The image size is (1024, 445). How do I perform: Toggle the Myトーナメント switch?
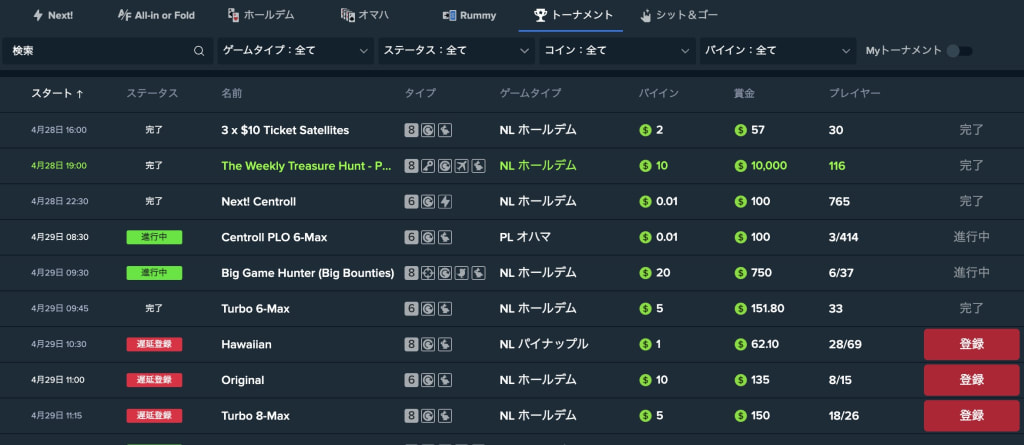pyautogui.click(x=959, y=51)
